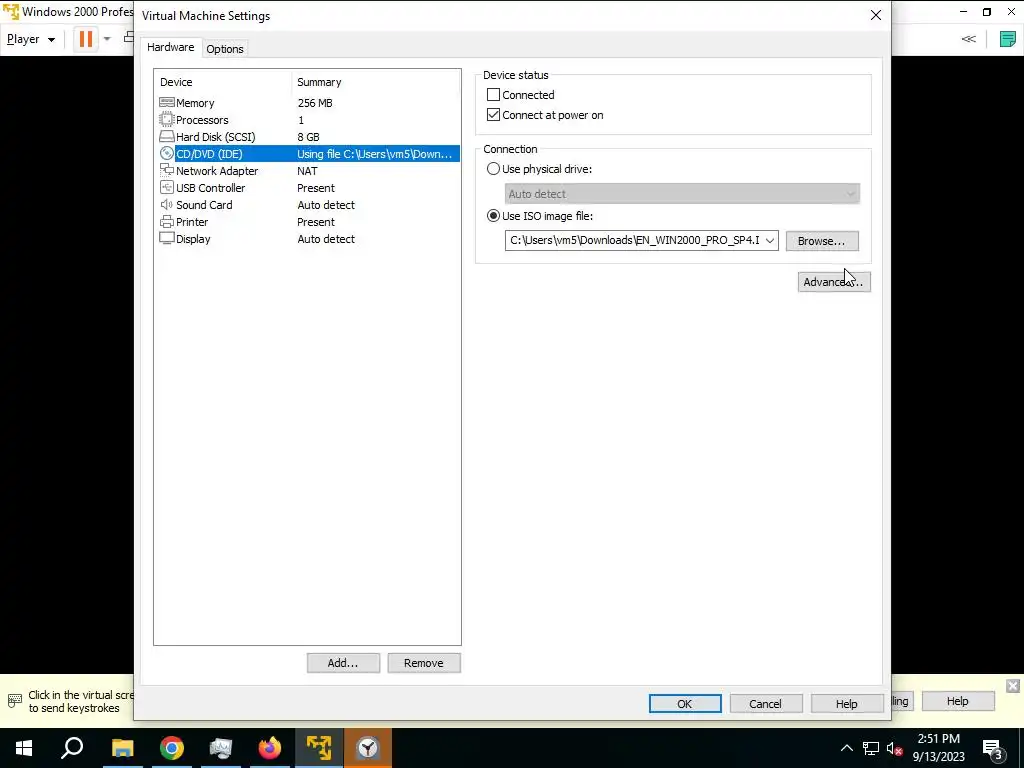This screenshot has width=1024, height=768.
Task: Click the Display Auto detect summary
Action: point(326,238)
